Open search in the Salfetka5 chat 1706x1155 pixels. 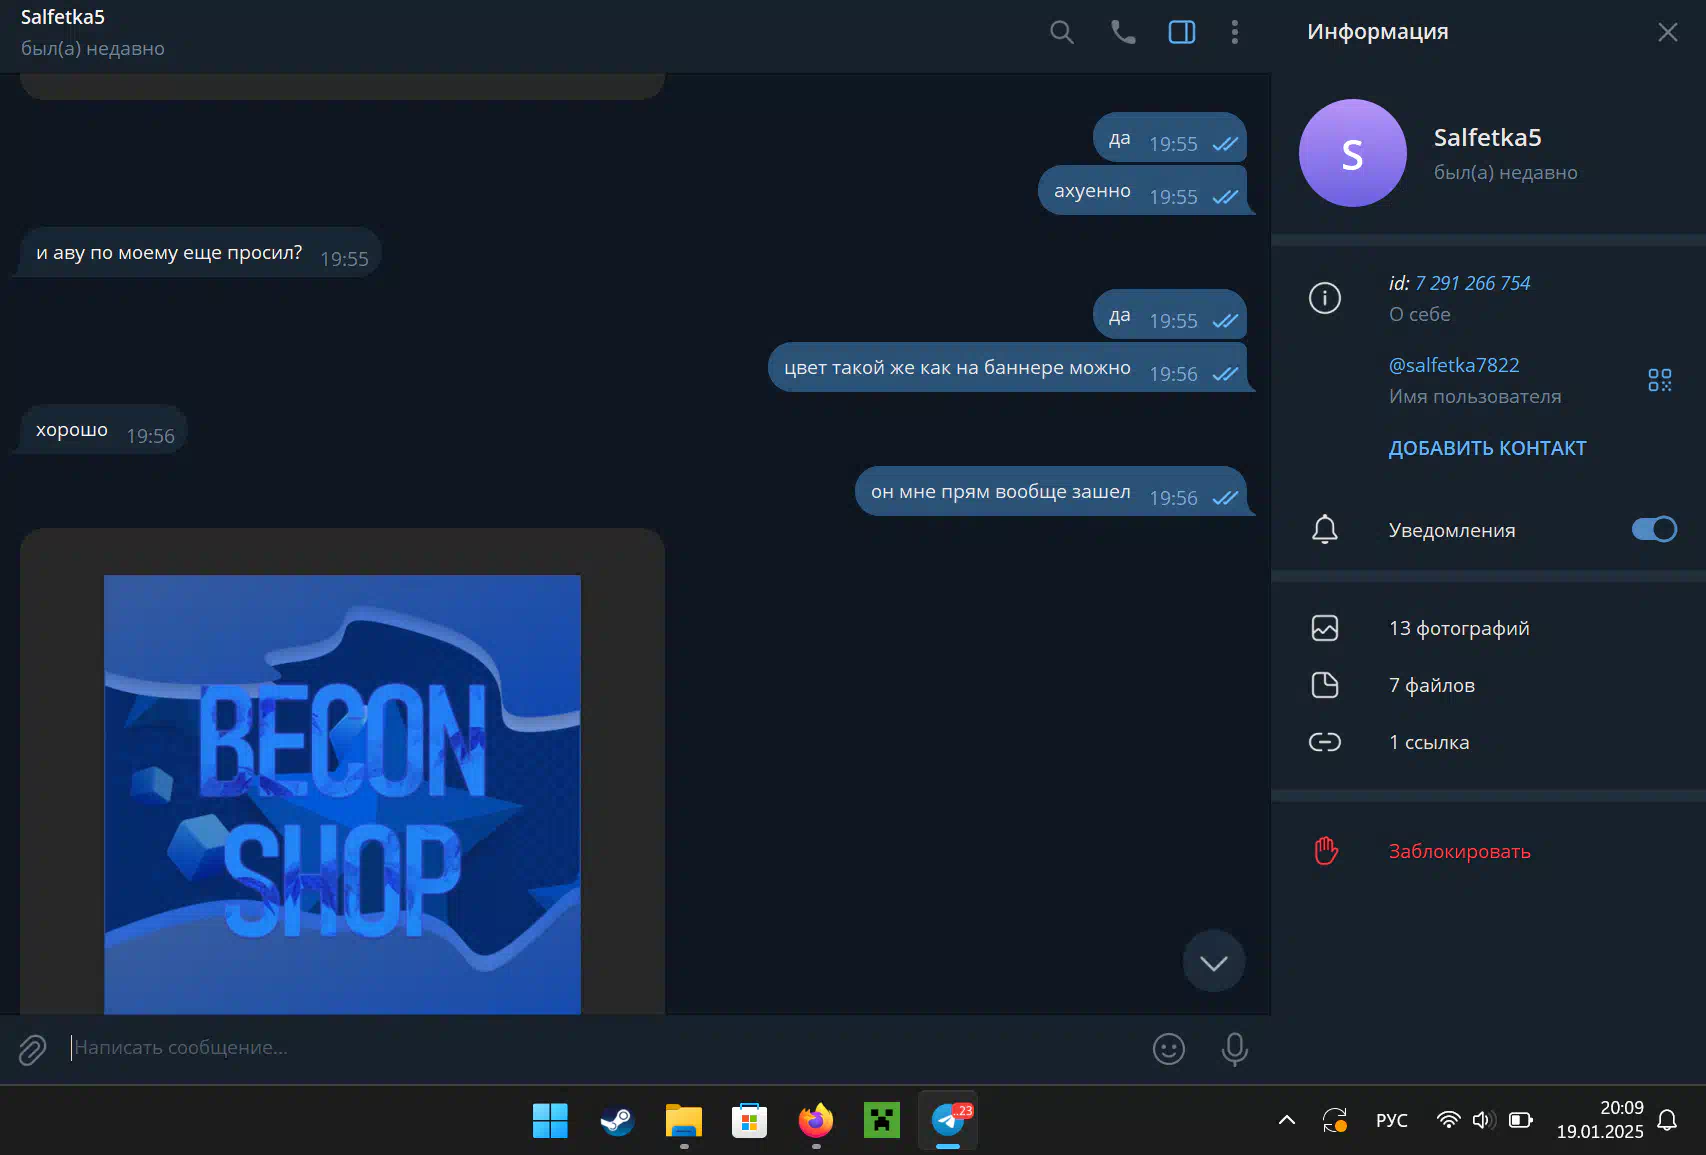[x=1062, y=32]
